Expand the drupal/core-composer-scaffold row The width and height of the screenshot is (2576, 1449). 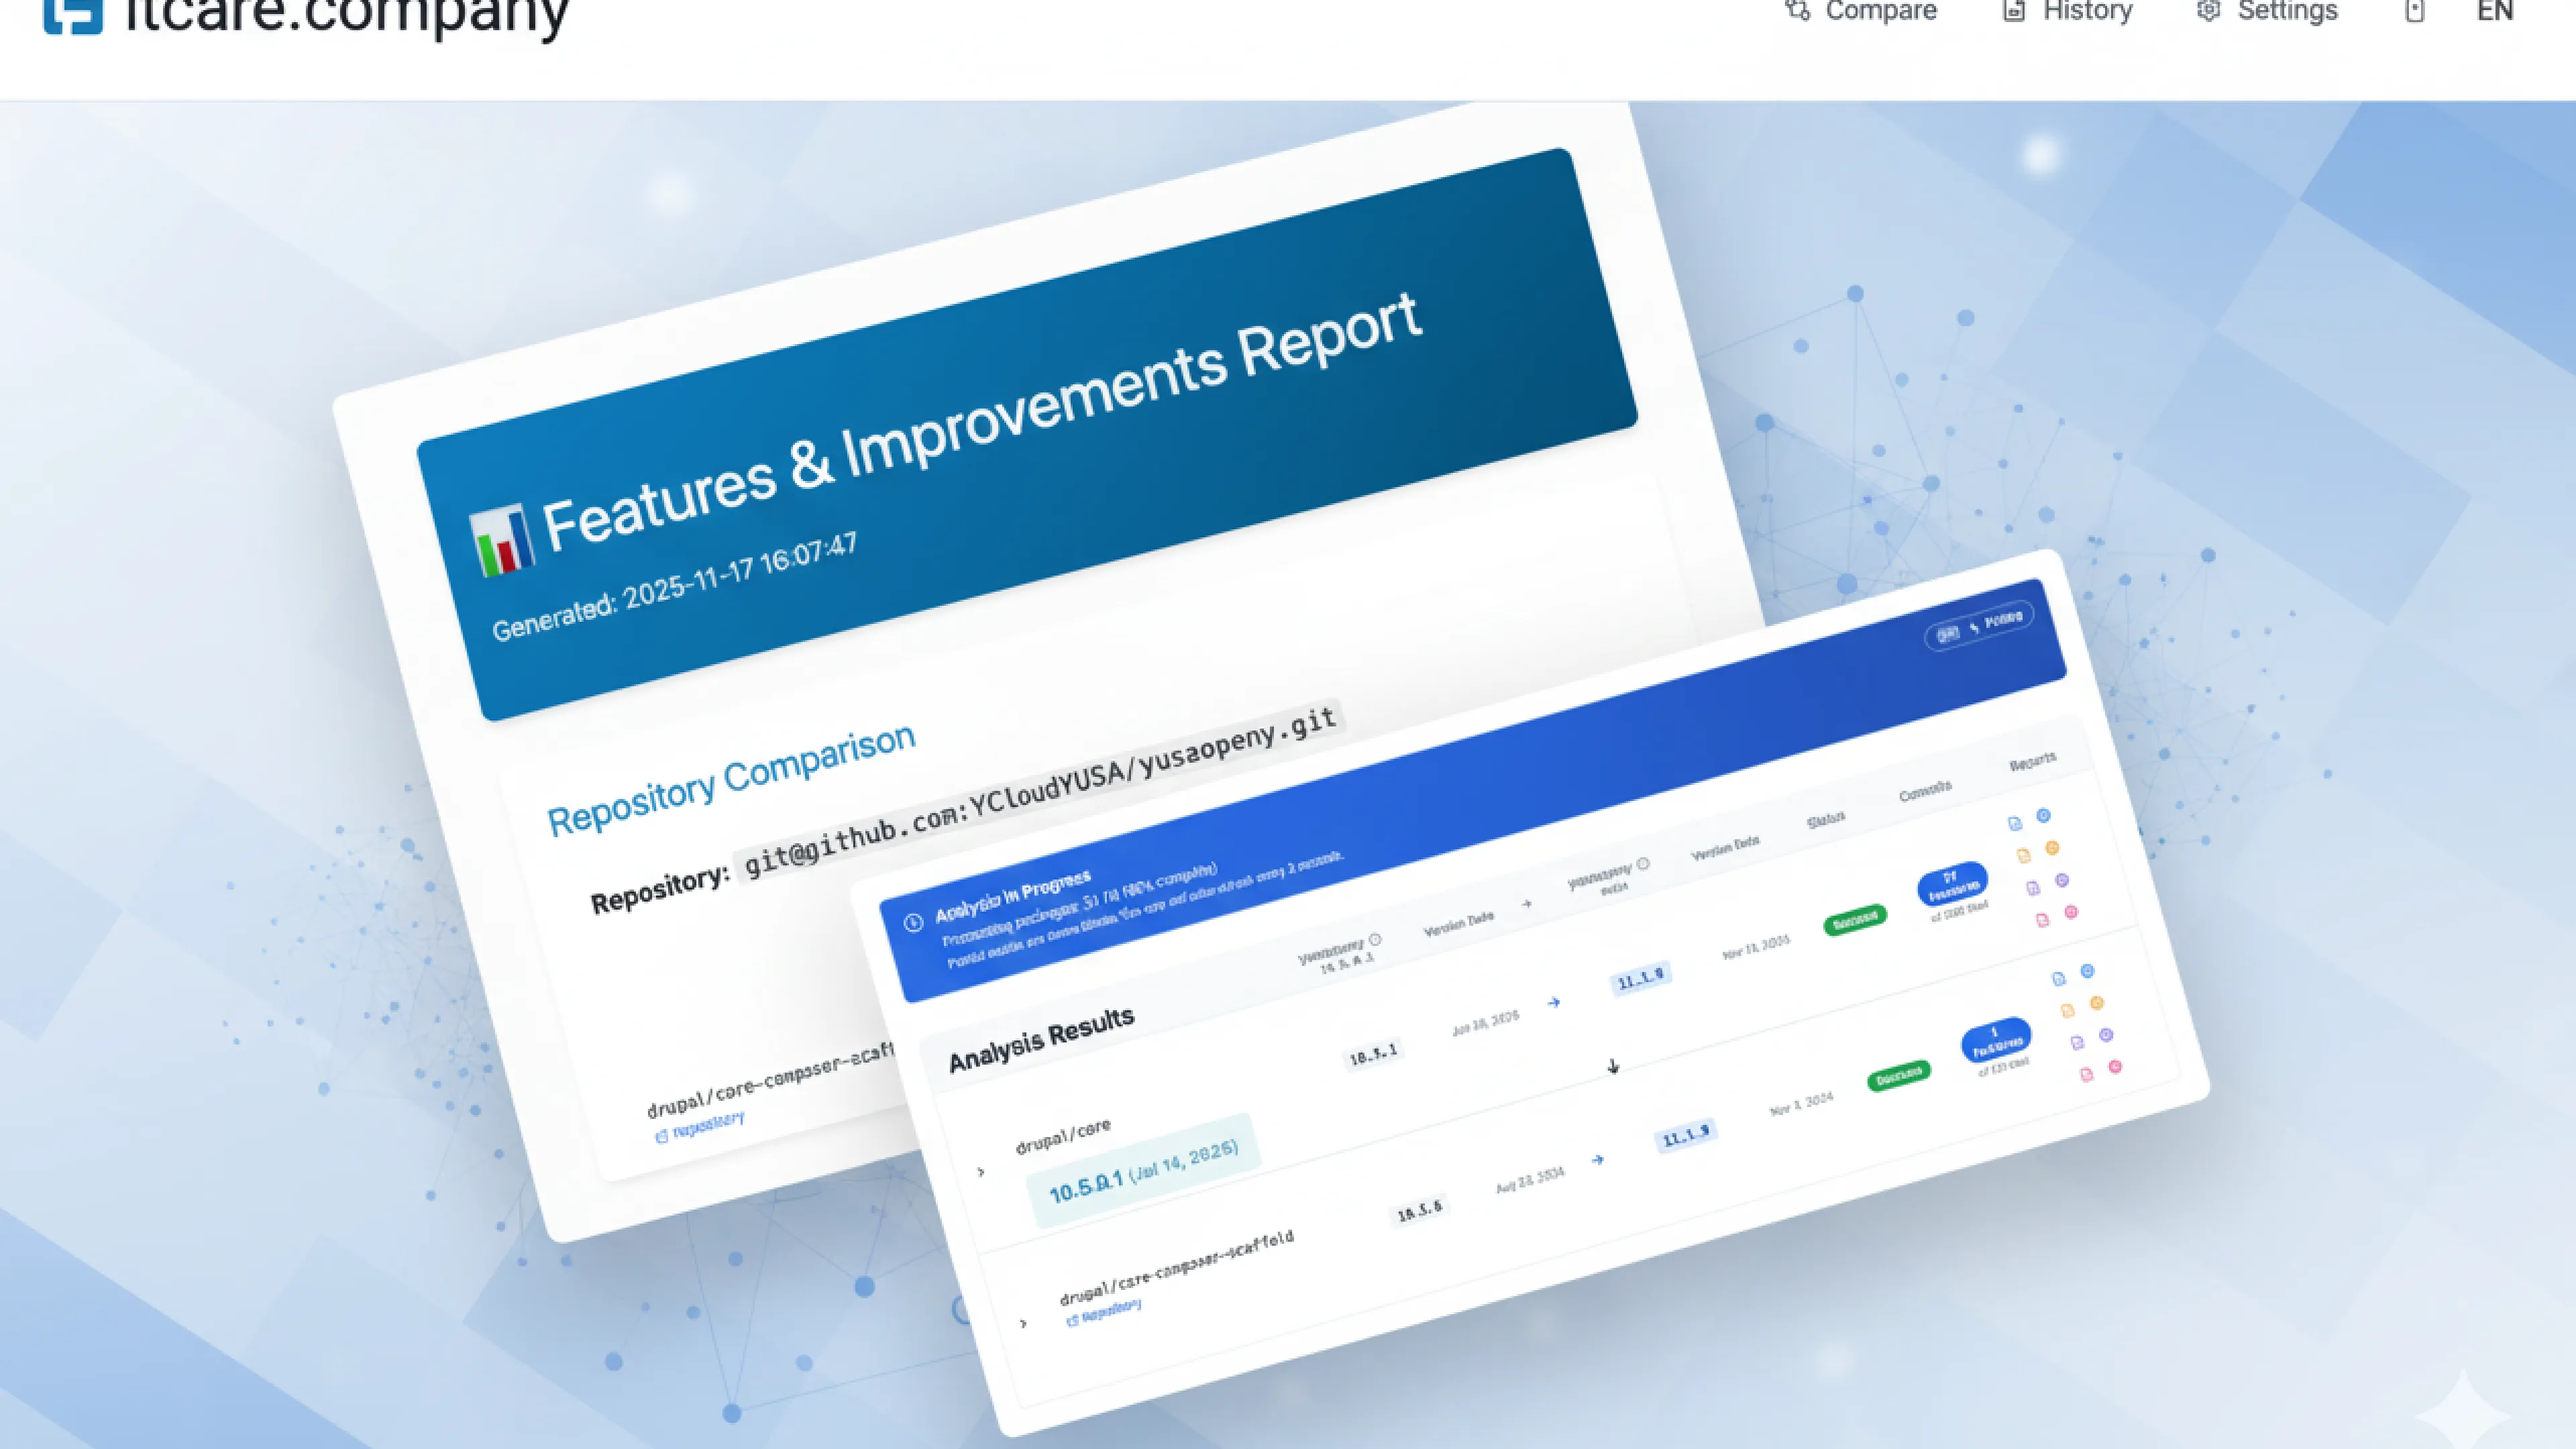pyautogui.click(x=1022, y=1322)
